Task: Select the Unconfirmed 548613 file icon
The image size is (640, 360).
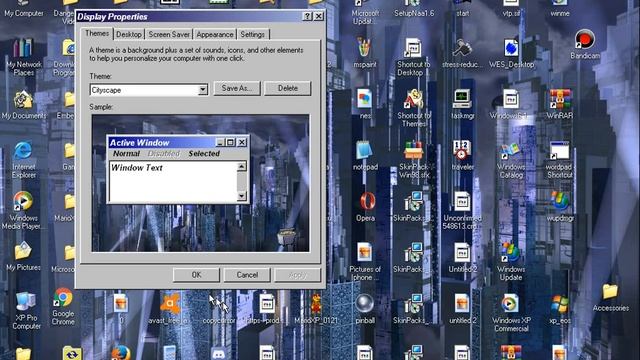Action: click(462, 211)
